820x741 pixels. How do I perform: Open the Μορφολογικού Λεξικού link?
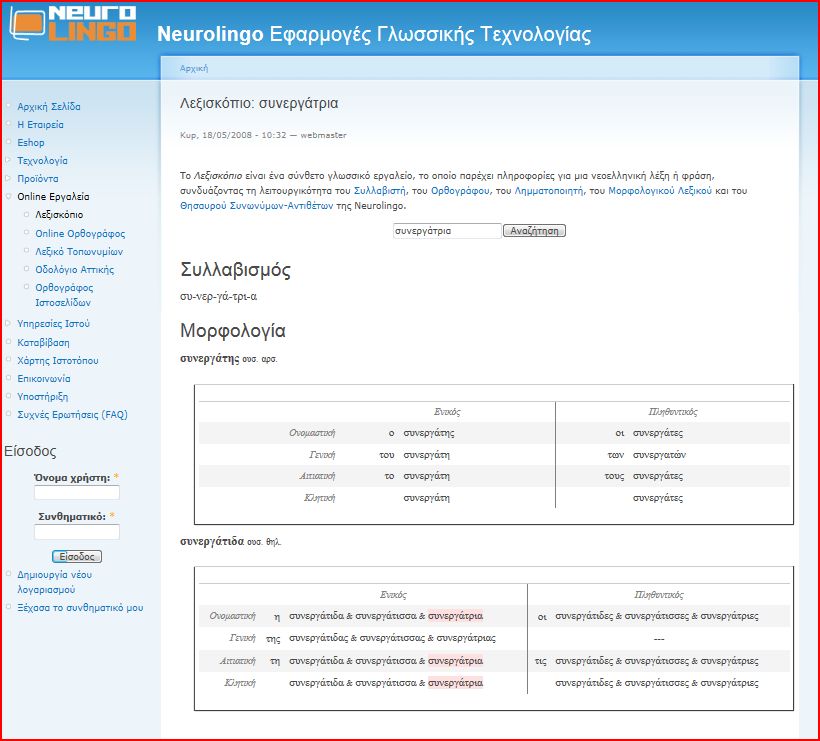[x=660, y=191]
